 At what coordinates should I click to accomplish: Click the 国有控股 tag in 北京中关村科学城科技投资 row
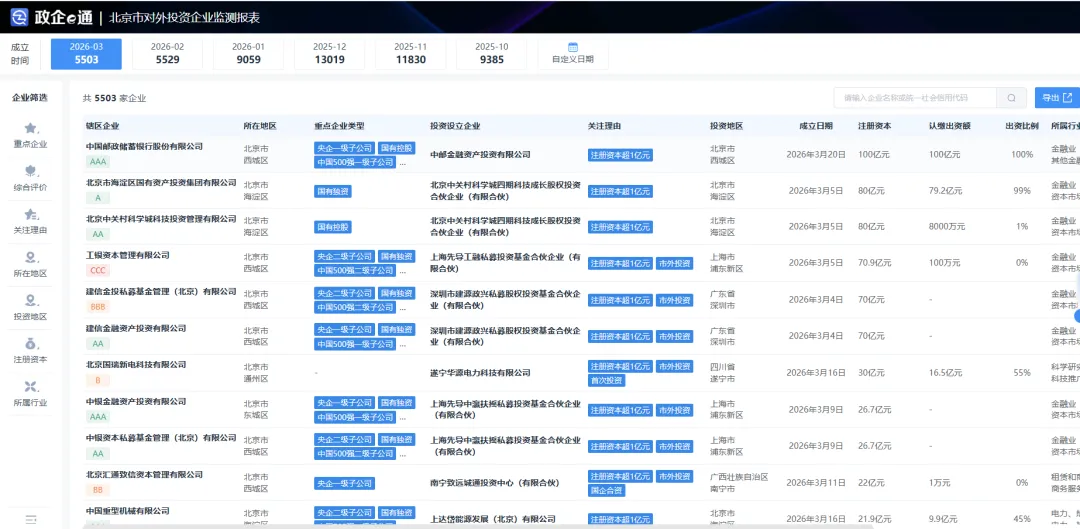click(333, 227)
